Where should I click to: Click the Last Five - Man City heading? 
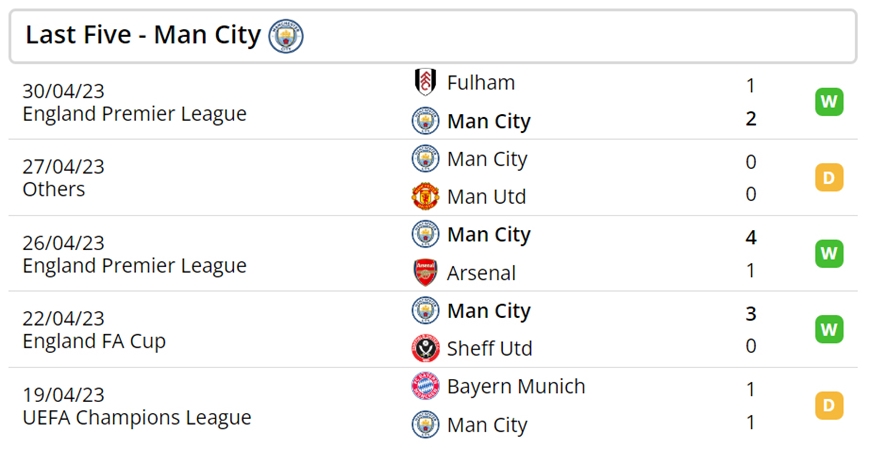tap(143, 35)
